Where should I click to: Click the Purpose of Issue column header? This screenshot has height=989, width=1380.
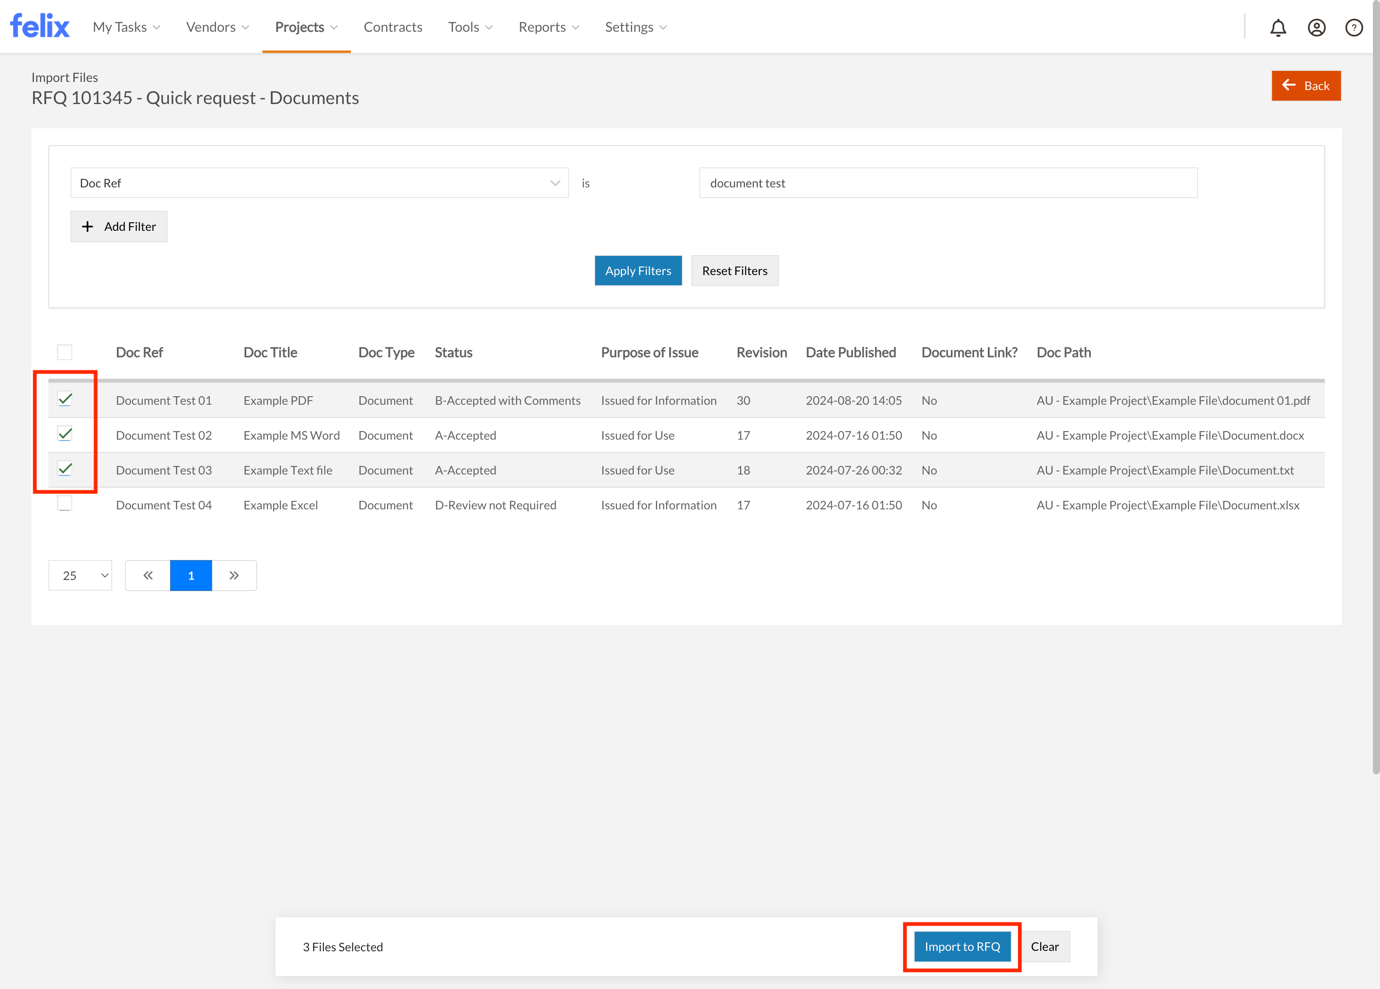coord(649,352)
